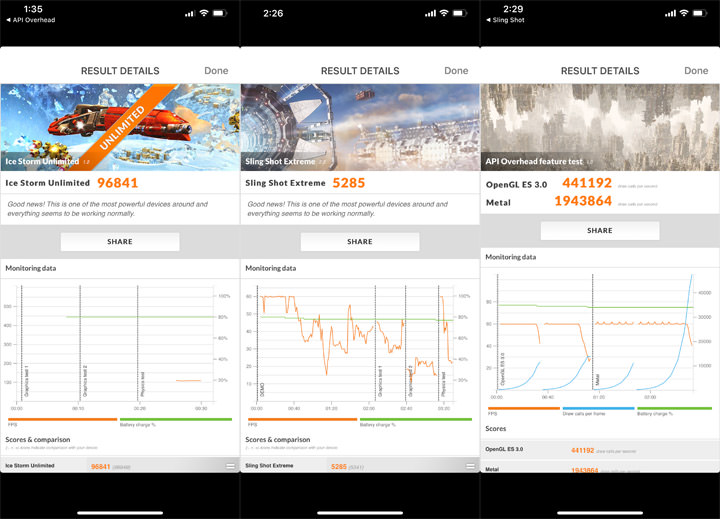The image size is (720, 519).
Task: Share the API Overhead feature test result
Action: (x=600, y=230)
